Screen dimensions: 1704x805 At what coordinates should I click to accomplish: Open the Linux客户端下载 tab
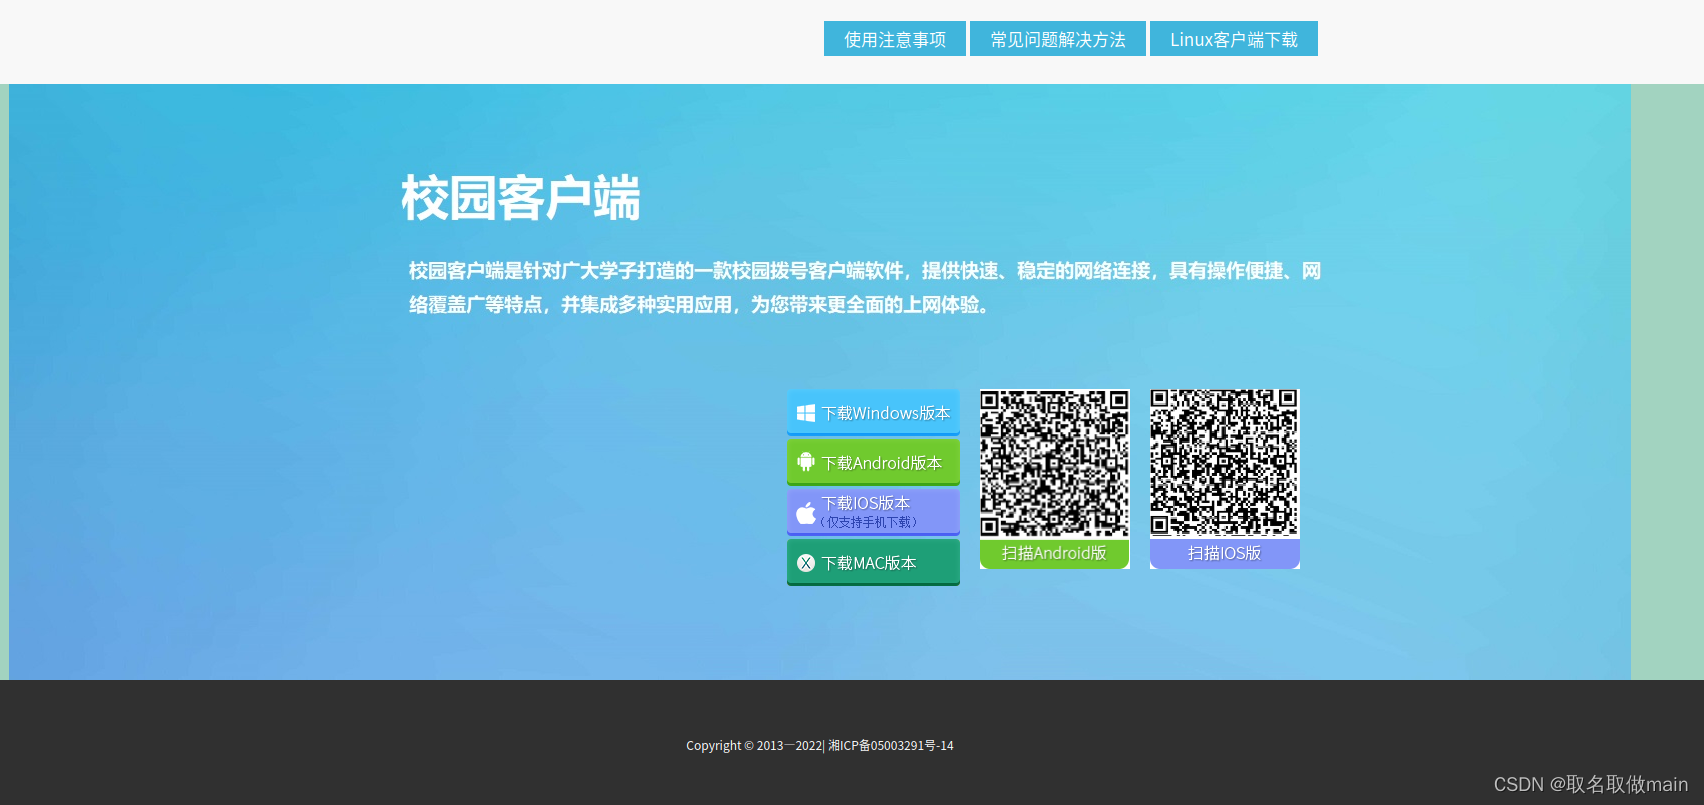tap(1234, 39)
